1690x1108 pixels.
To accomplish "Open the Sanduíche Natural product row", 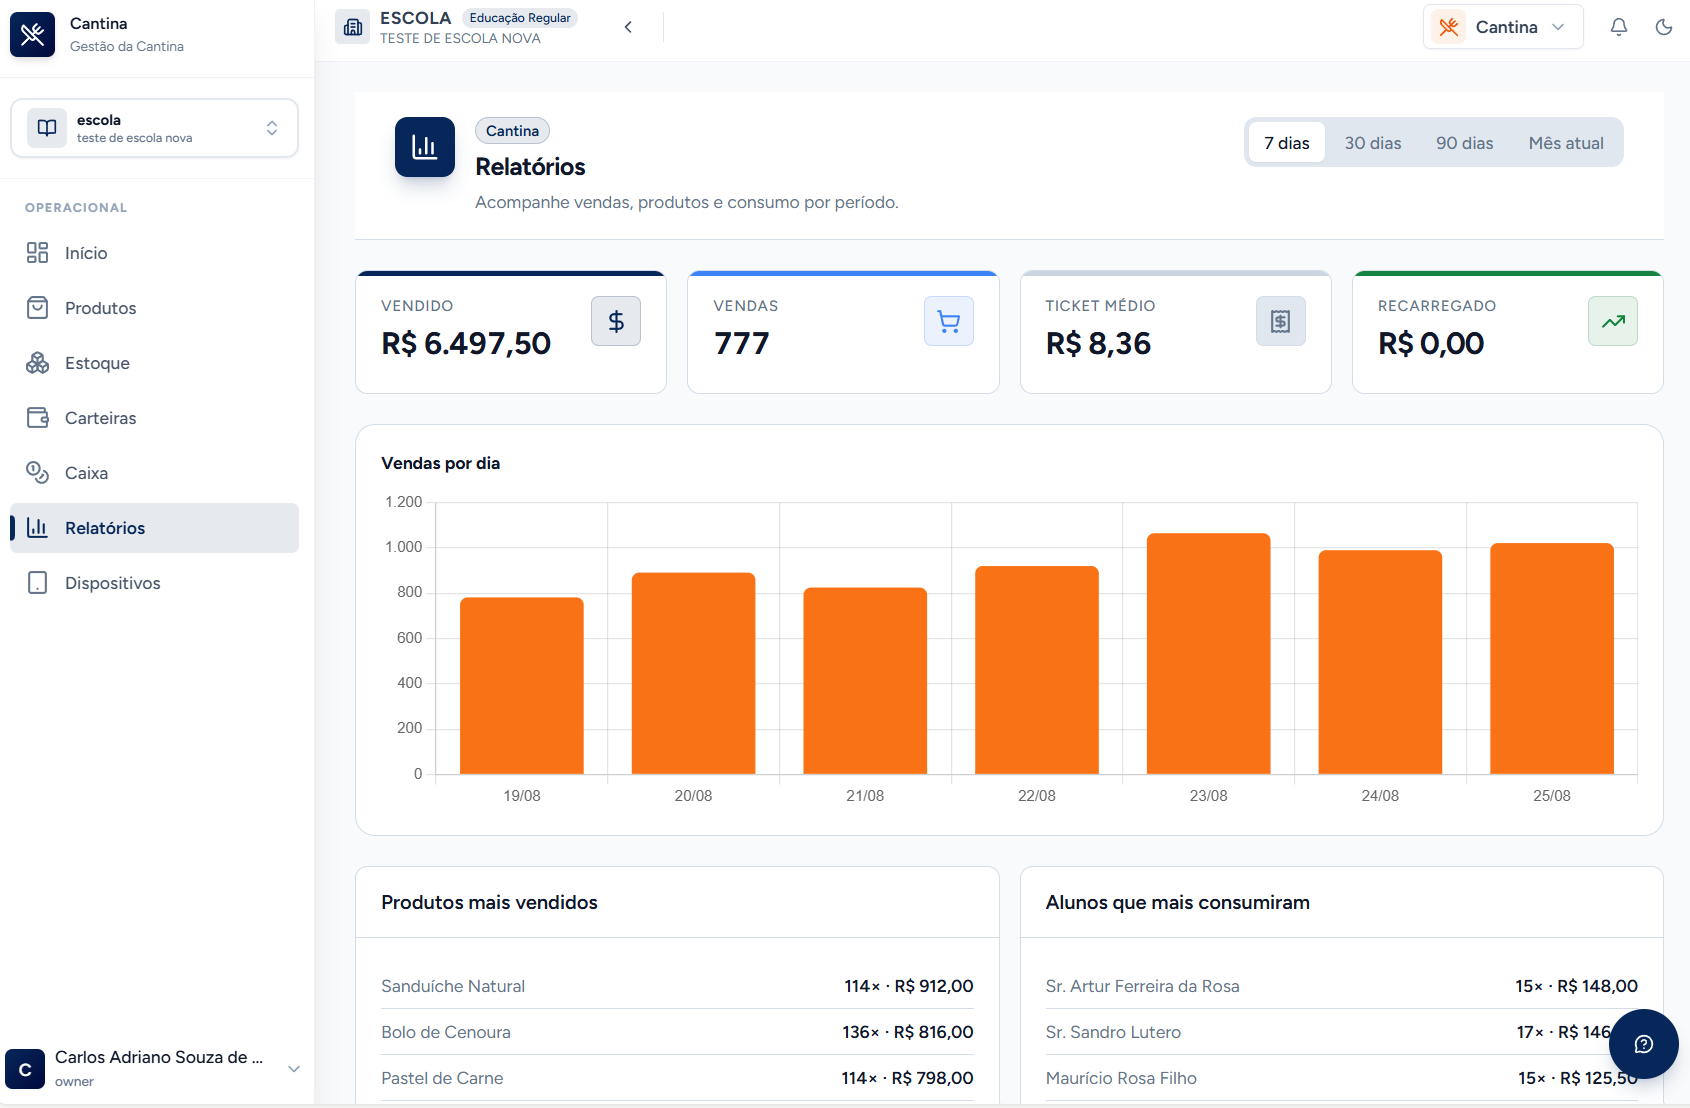I will click(677, 986).
